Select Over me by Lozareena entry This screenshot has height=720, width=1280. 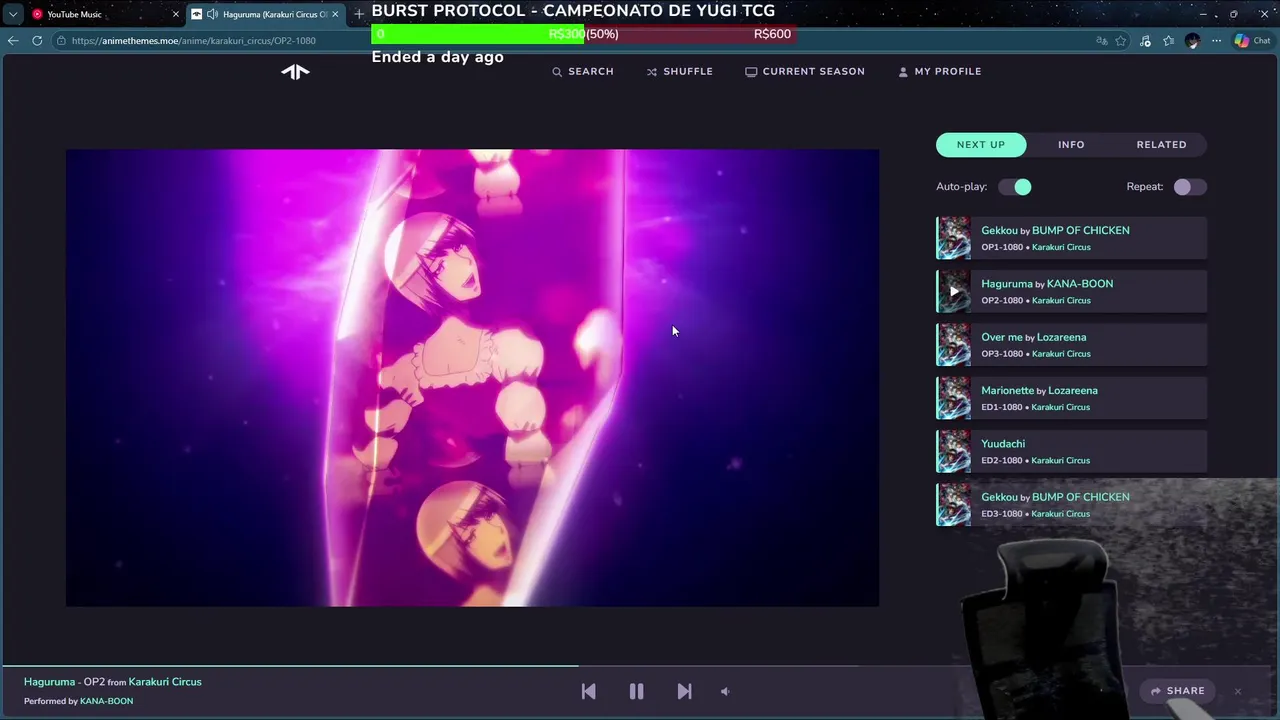tap(1071, 345)
